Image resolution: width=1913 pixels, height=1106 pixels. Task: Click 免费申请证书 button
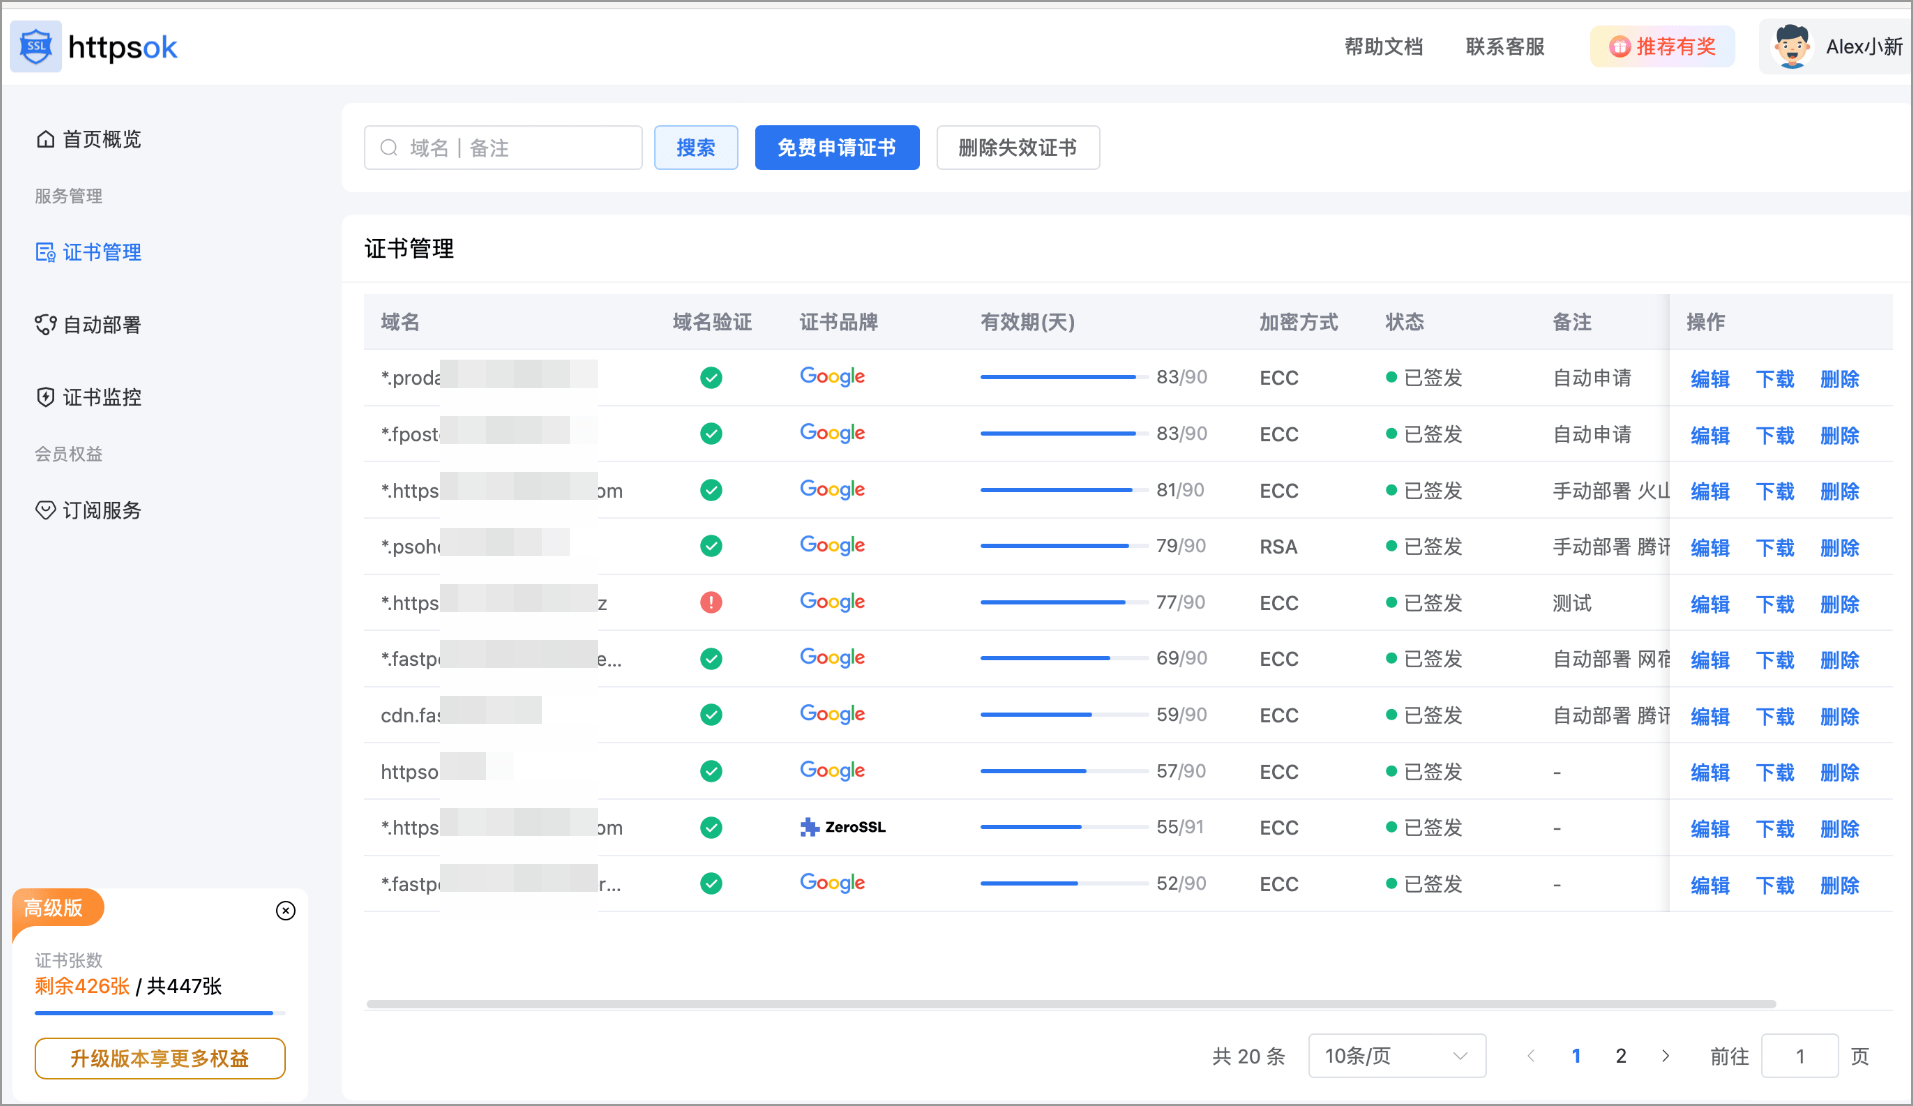[x=837, y=148]
